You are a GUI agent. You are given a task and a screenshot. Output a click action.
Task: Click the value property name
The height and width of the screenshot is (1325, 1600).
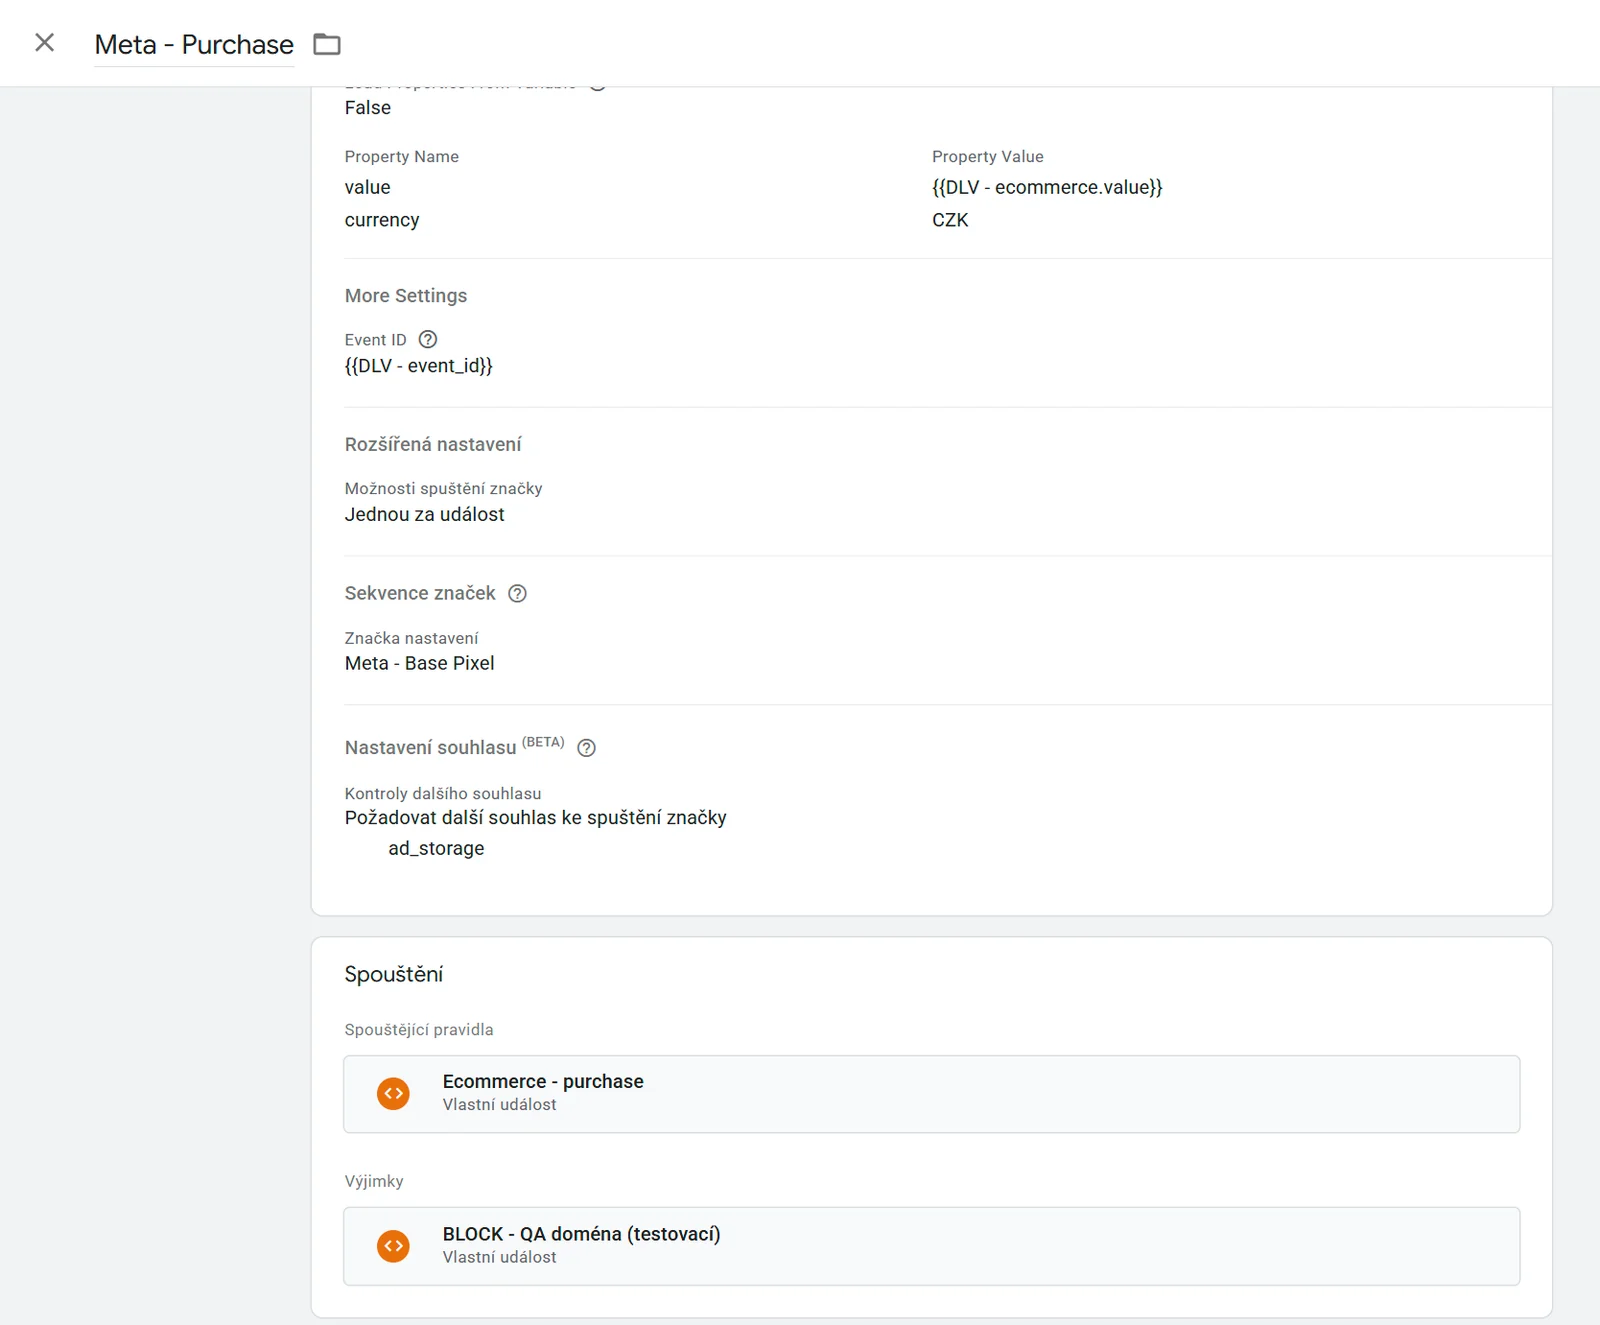367,187
